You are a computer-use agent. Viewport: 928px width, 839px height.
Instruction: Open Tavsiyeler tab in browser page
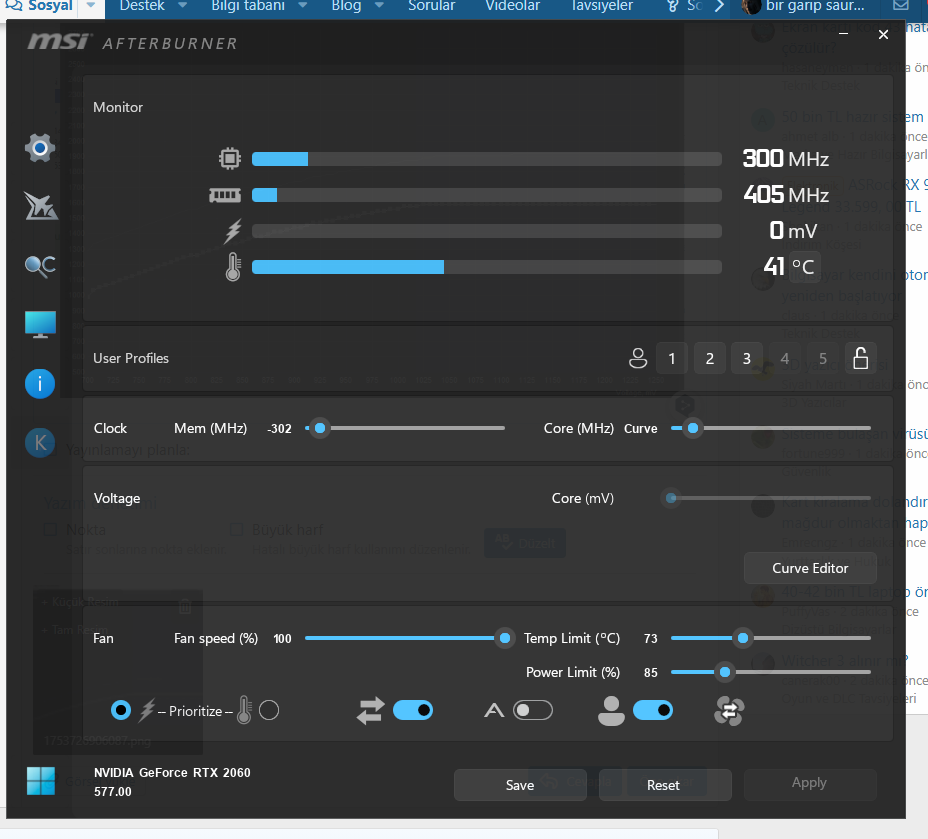click(601, 6)
